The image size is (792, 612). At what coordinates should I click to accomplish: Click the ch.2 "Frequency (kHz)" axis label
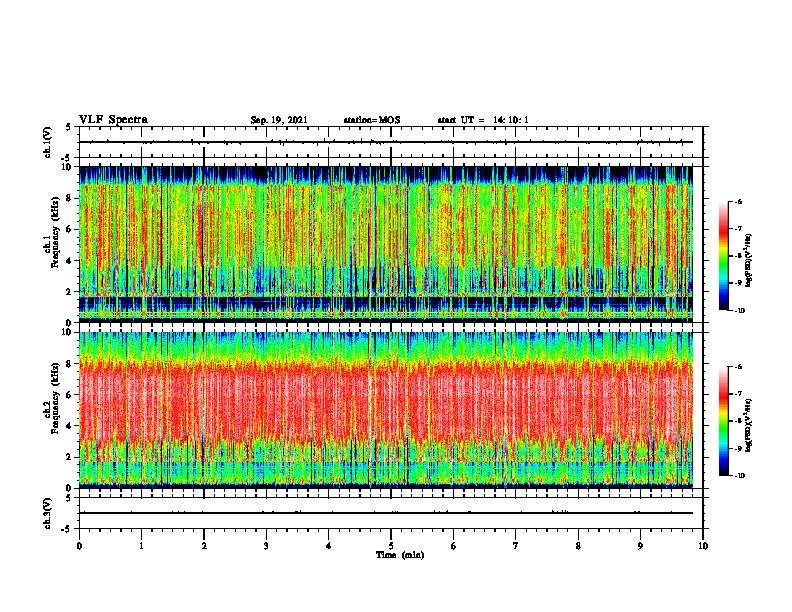[x=57, y=398]
